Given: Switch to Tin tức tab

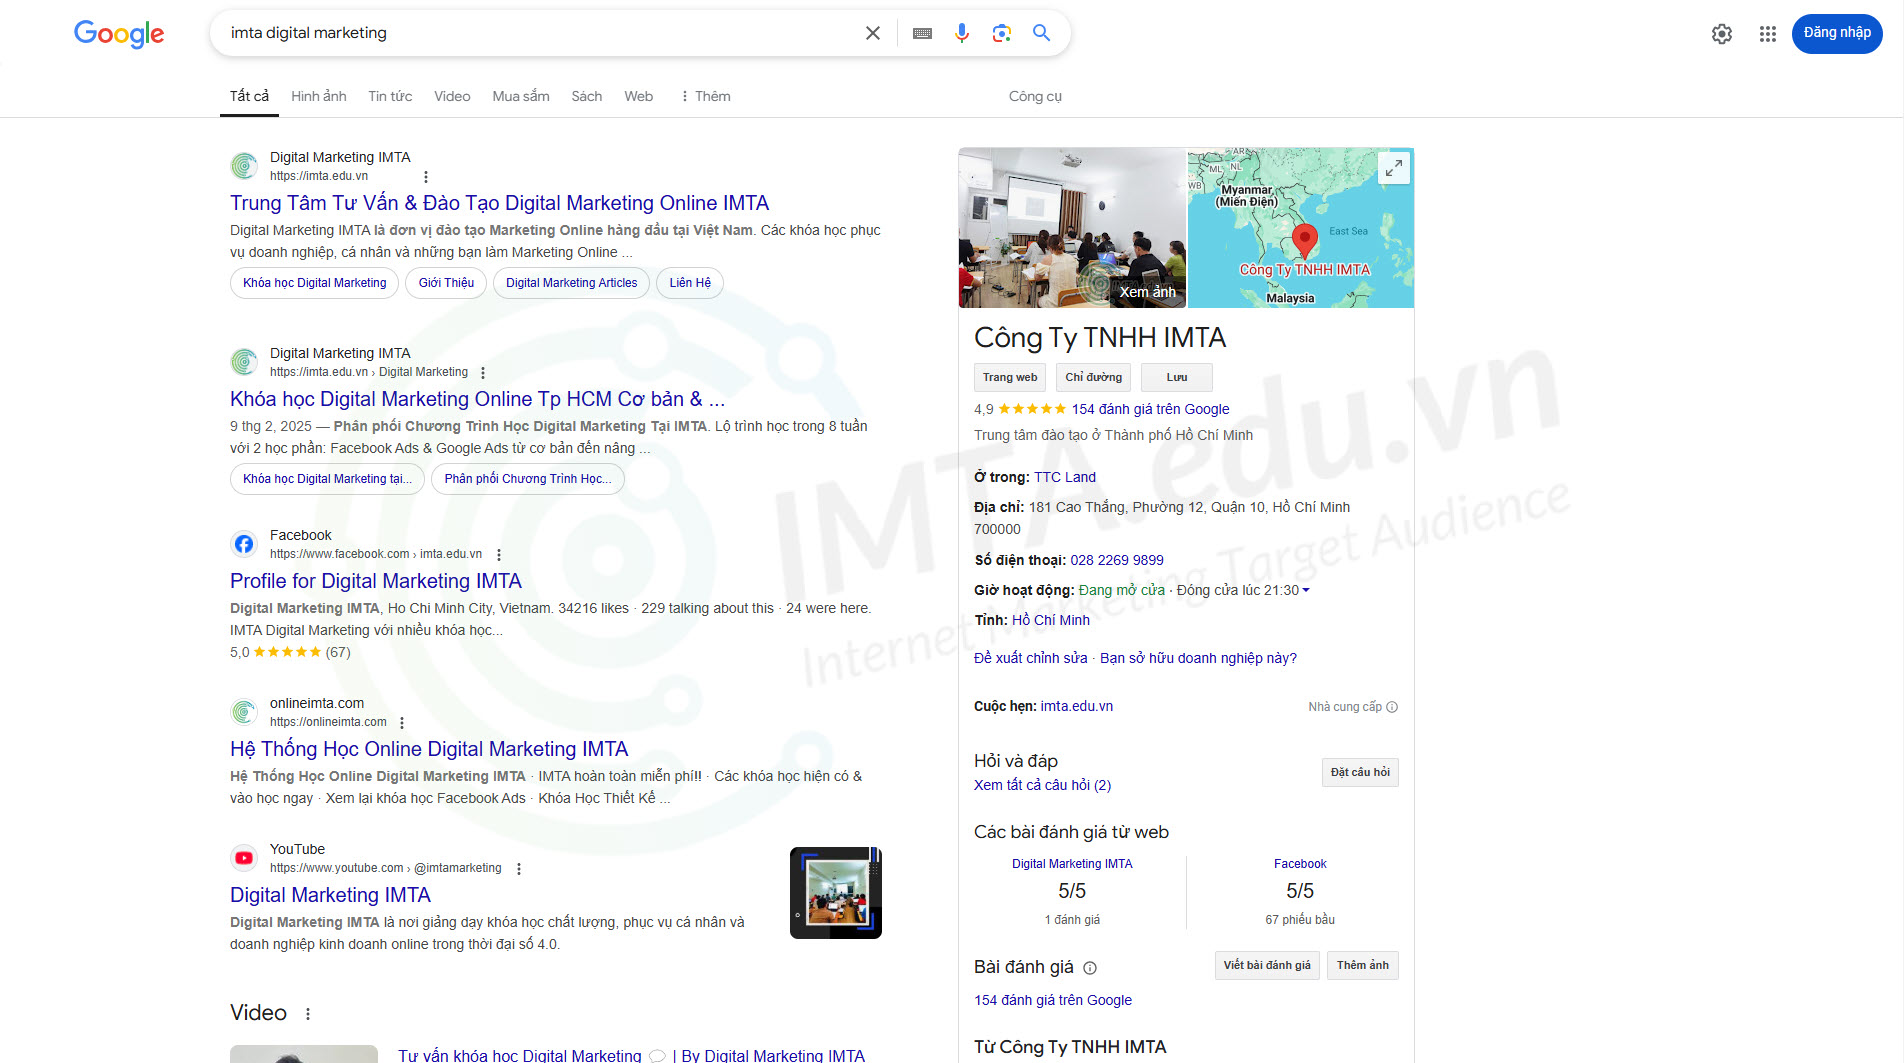Looking at the screenshot, I should tap(390, 96).
